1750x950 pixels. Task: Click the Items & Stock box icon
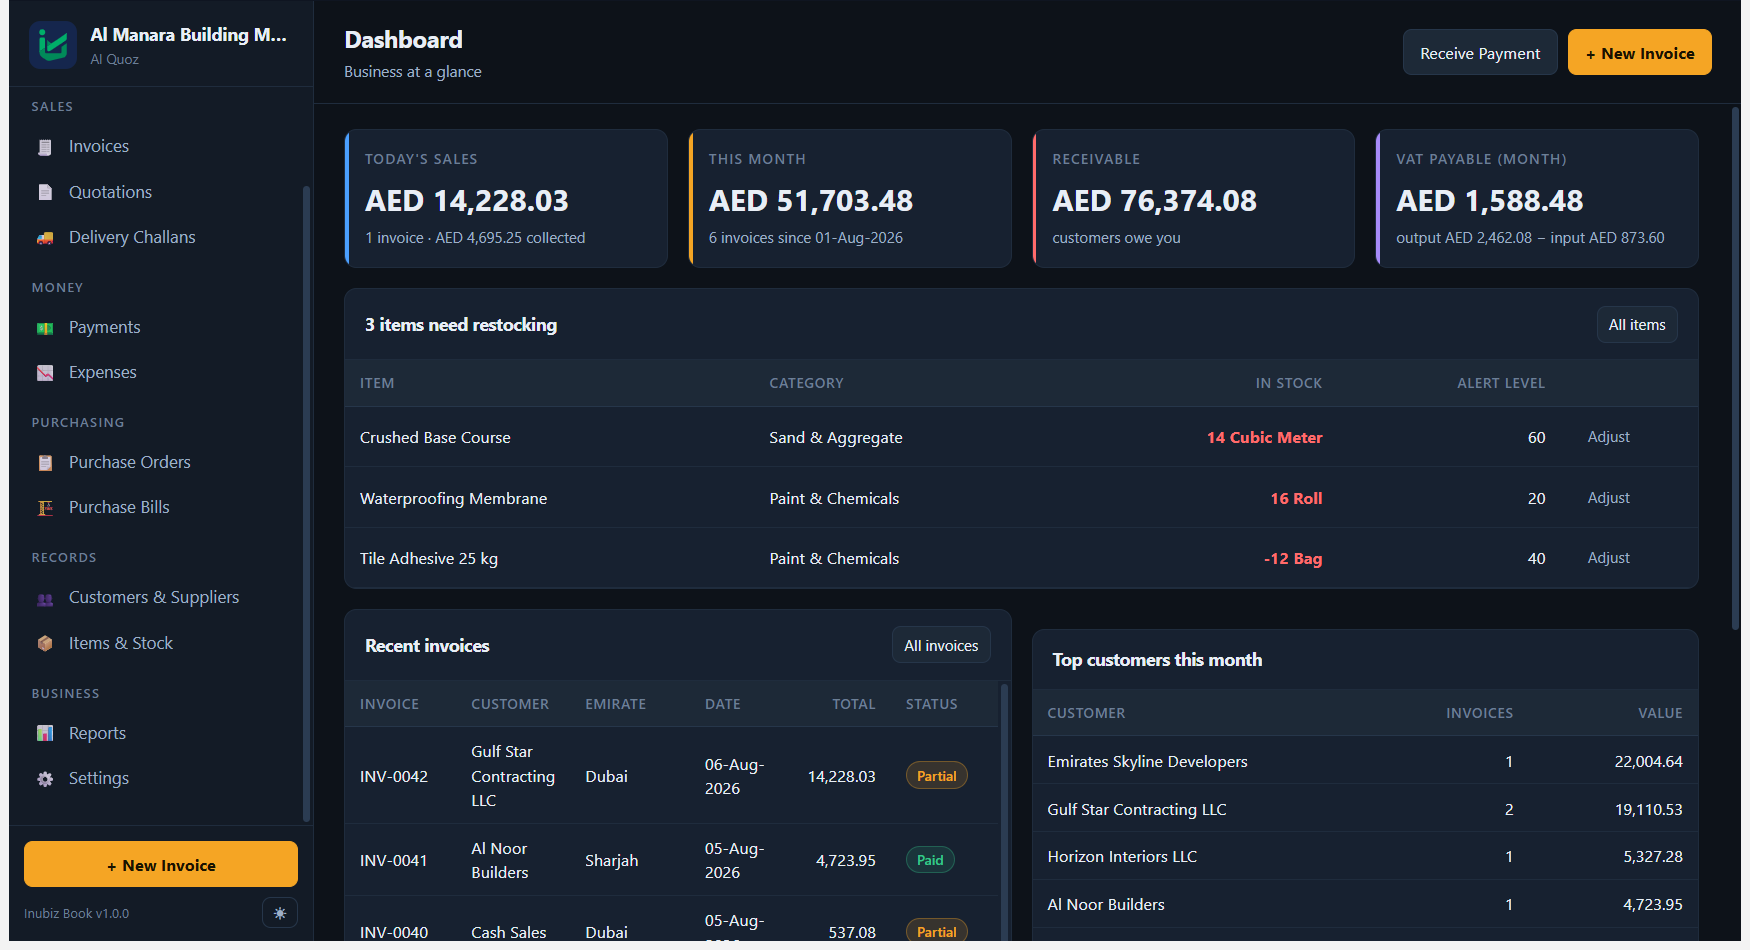[45, 644]
